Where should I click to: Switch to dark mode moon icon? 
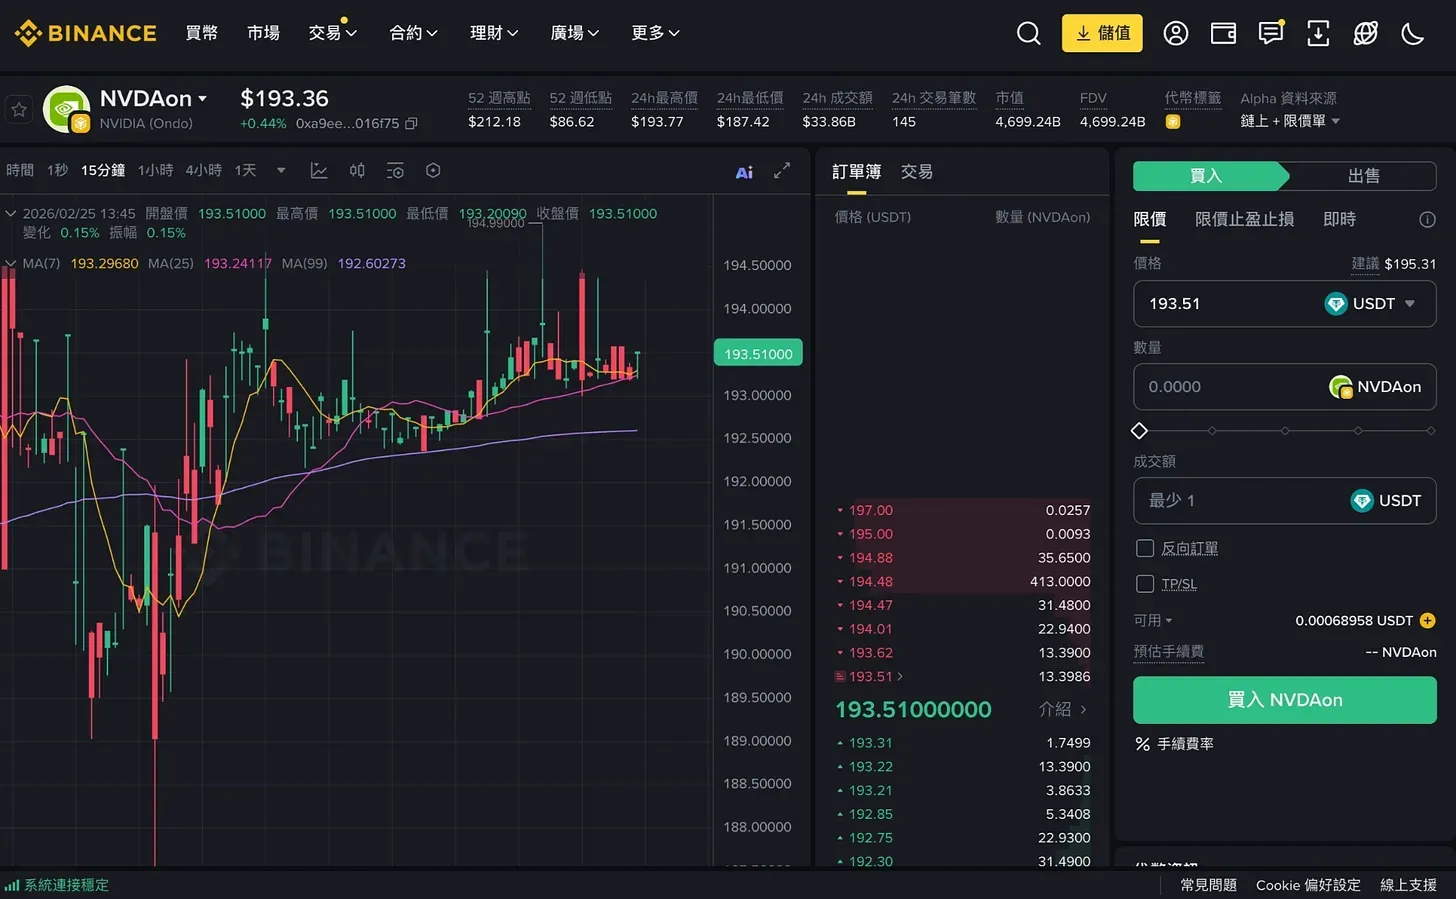coord(1412,33)
